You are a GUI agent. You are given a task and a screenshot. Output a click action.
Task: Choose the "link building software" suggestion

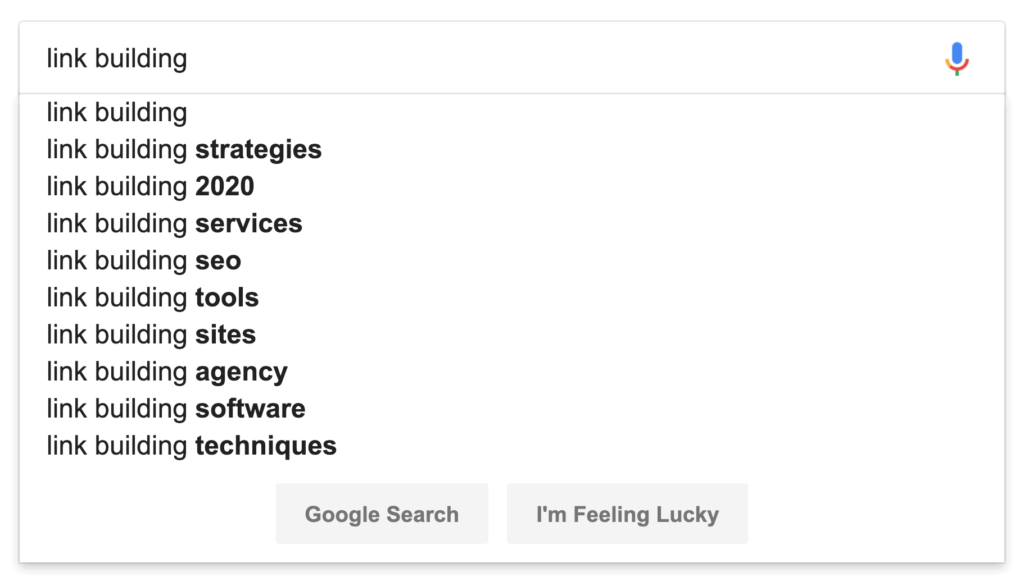[x=176, y=409]
